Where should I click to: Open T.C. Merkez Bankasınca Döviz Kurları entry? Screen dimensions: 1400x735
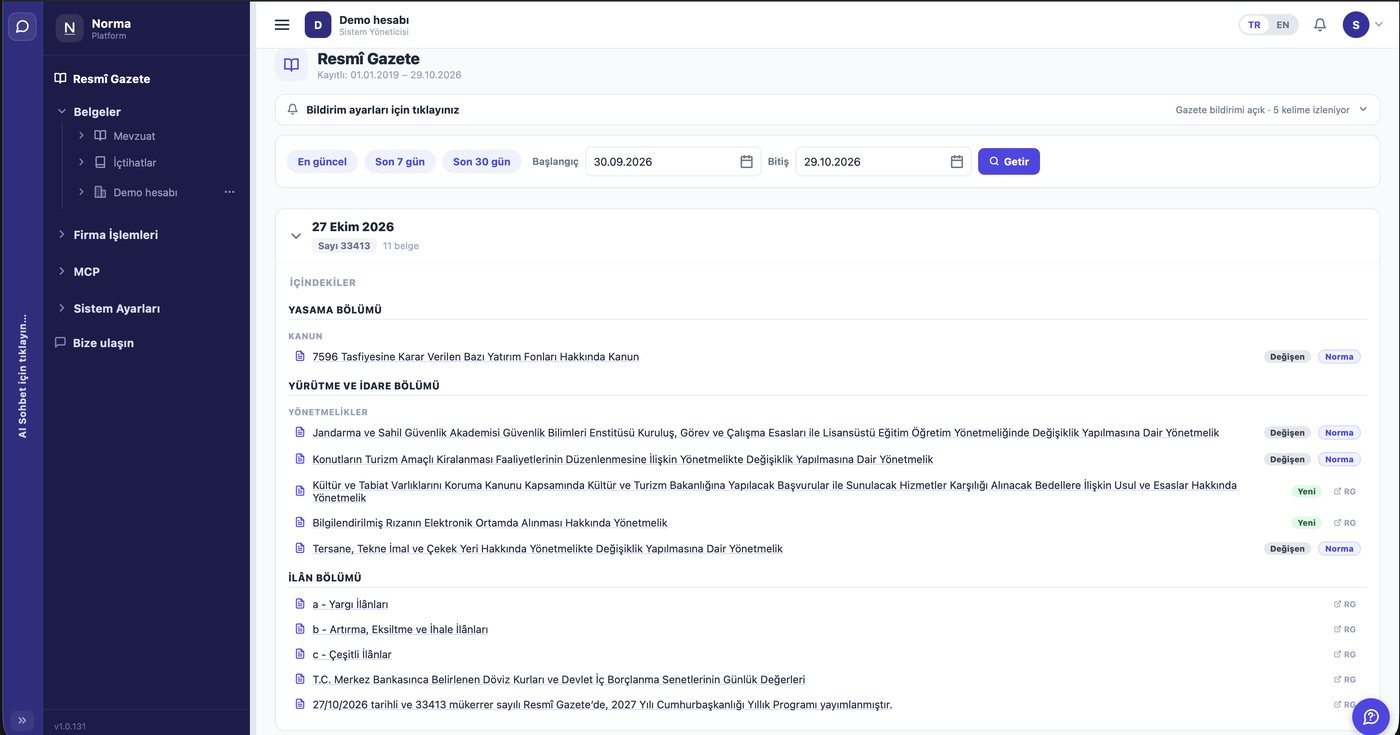click(x=559, y=680)
